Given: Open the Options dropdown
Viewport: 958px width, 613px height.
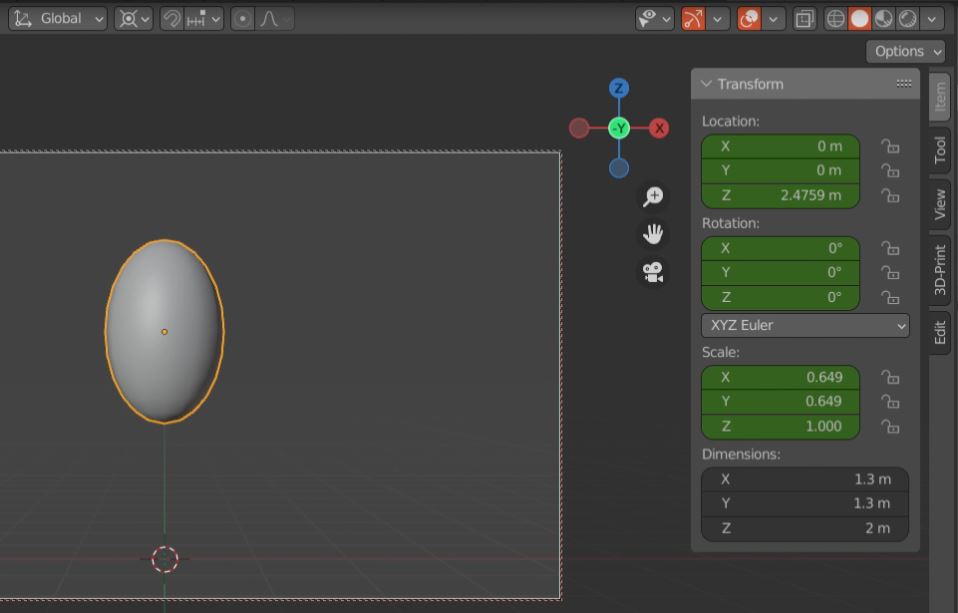Looking at the screenshot, I should tap(905, 51).
